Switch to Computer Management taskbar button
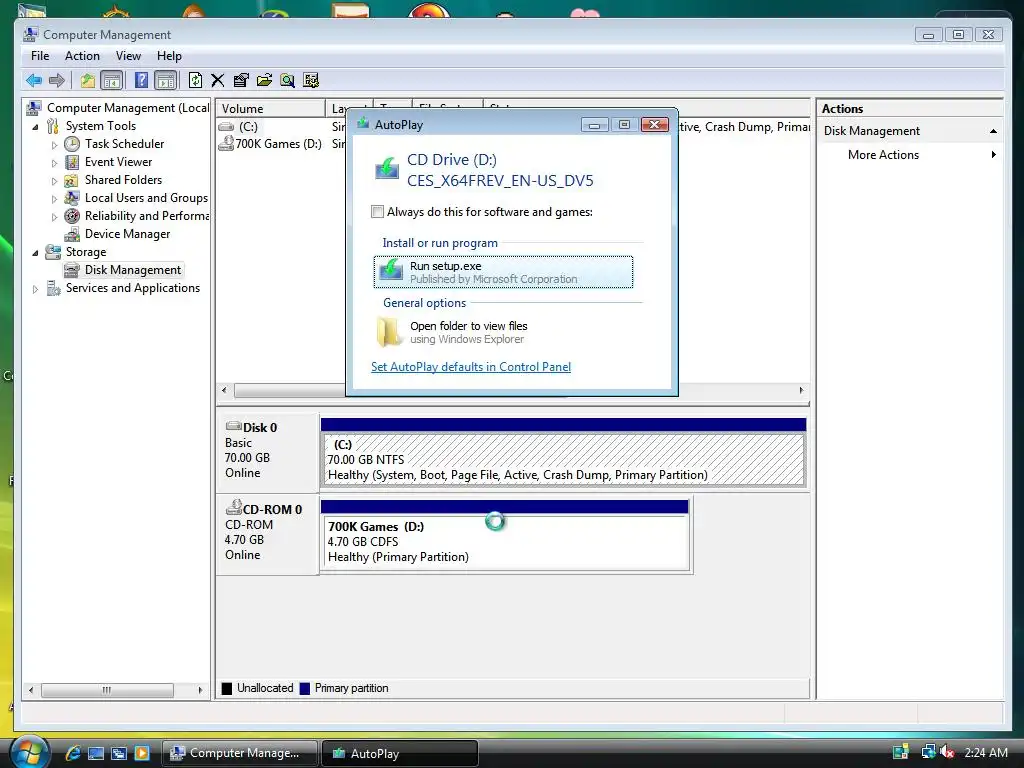 click(240, 753)
